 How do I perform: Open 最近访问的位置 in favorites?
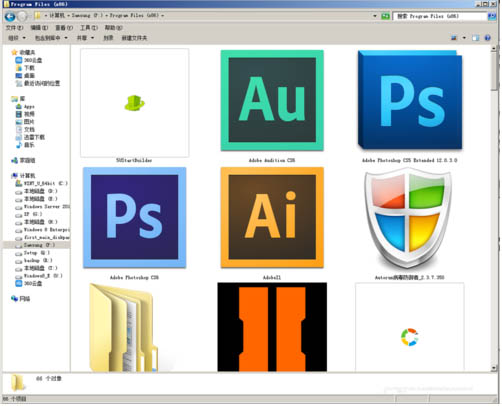(38, 83)
